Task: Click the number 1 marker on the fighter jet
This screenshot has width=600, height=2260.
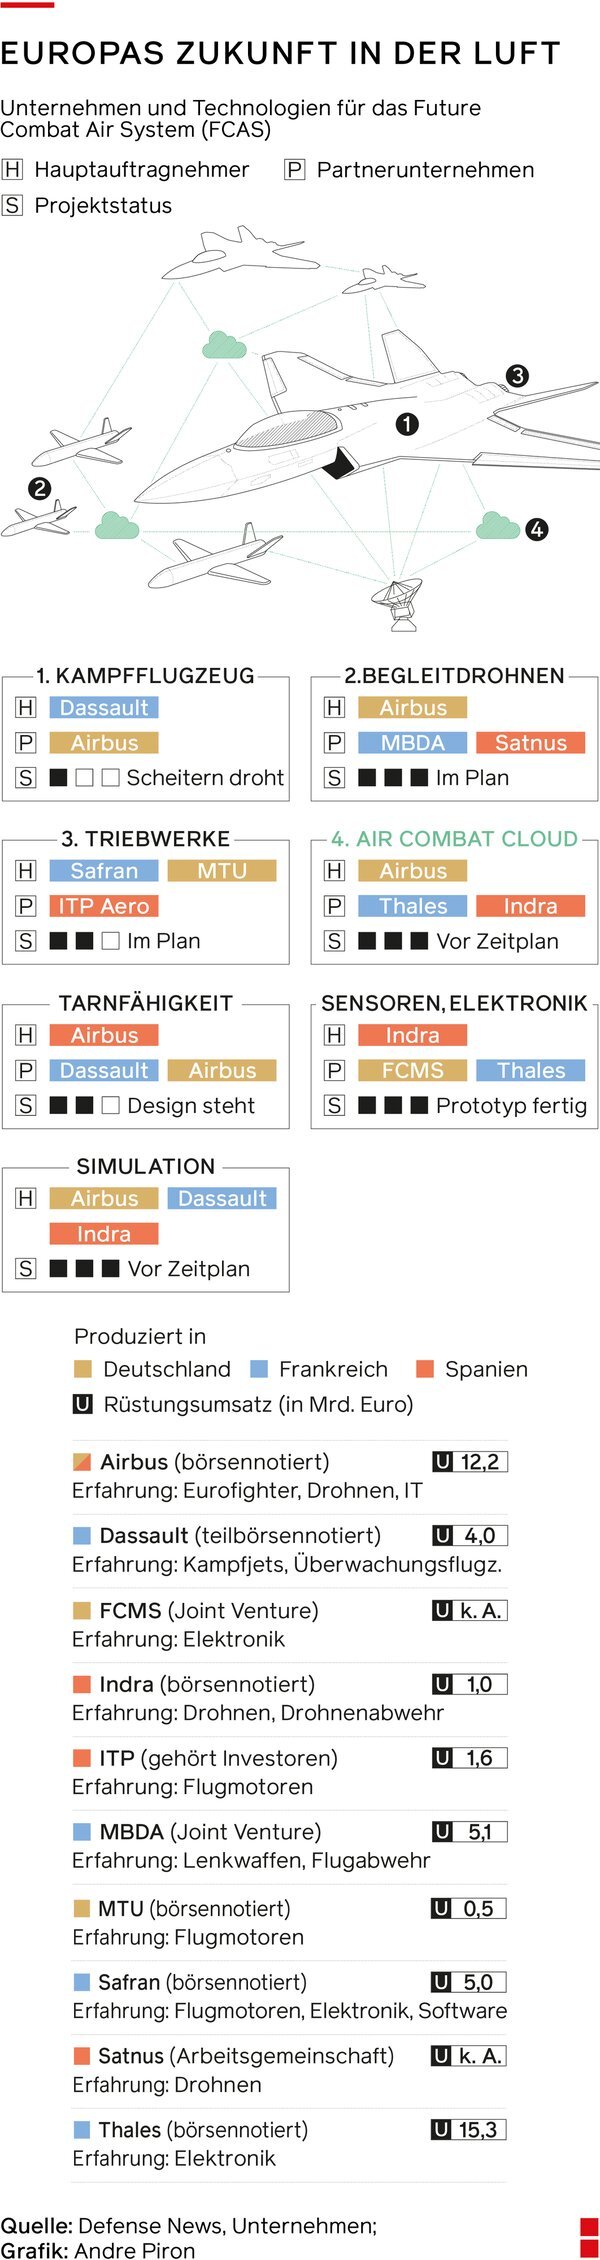Action: tap(407, 424)
